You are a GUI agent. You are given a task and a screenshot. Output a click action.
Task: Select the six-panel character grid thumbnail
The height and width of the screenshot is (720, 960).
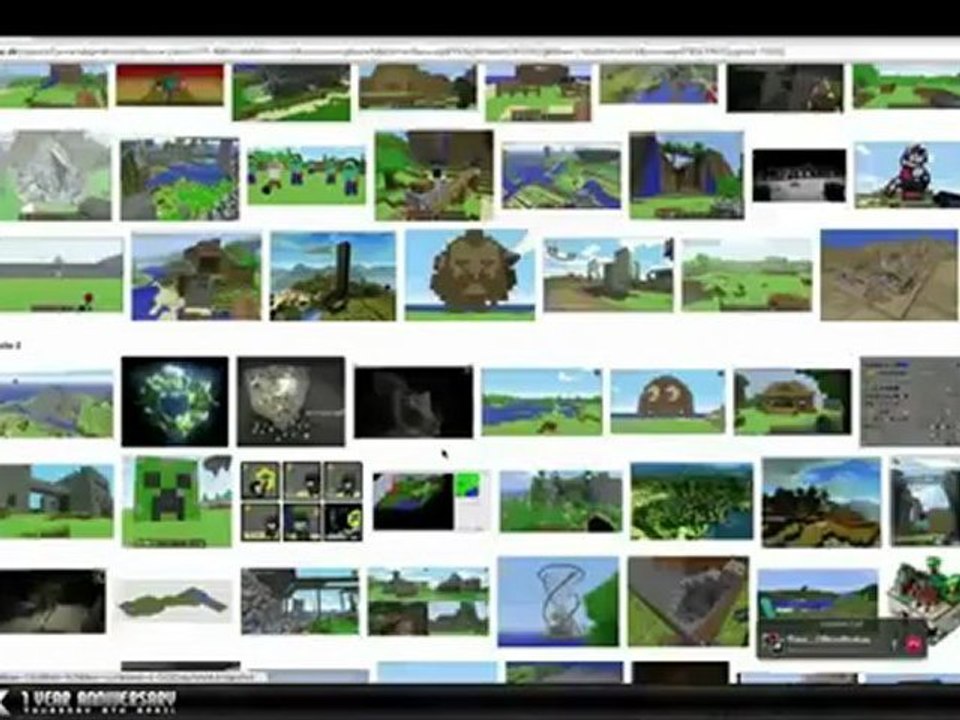click(x=301, y=501)
